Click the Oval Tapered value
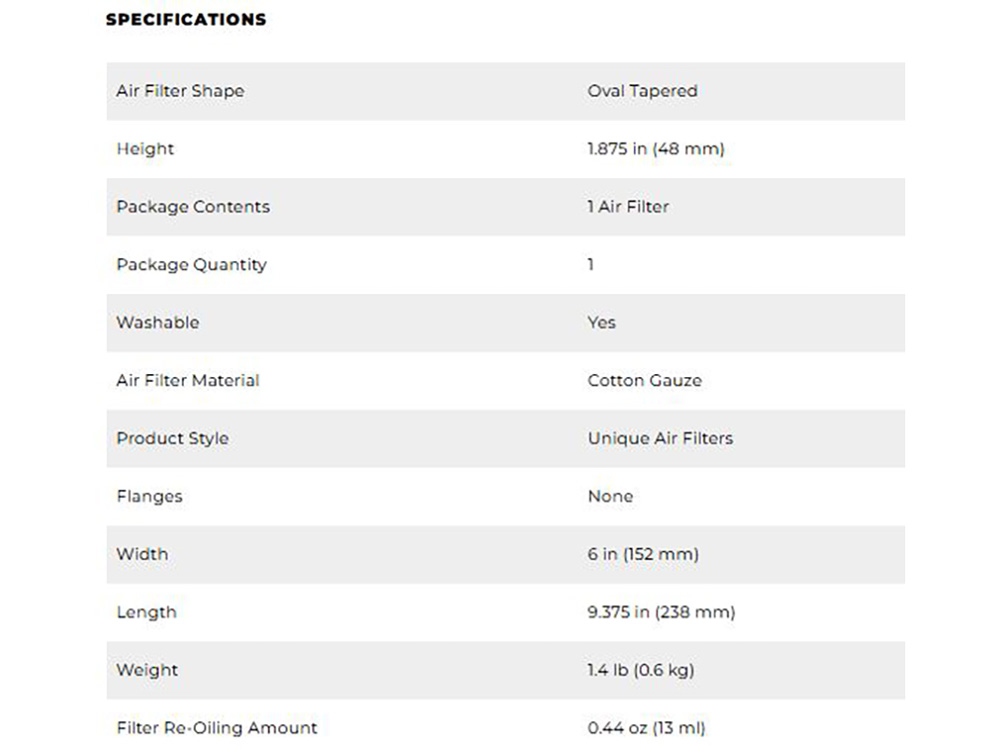This screenshot has height=750, width=1000. pos(642,91)
